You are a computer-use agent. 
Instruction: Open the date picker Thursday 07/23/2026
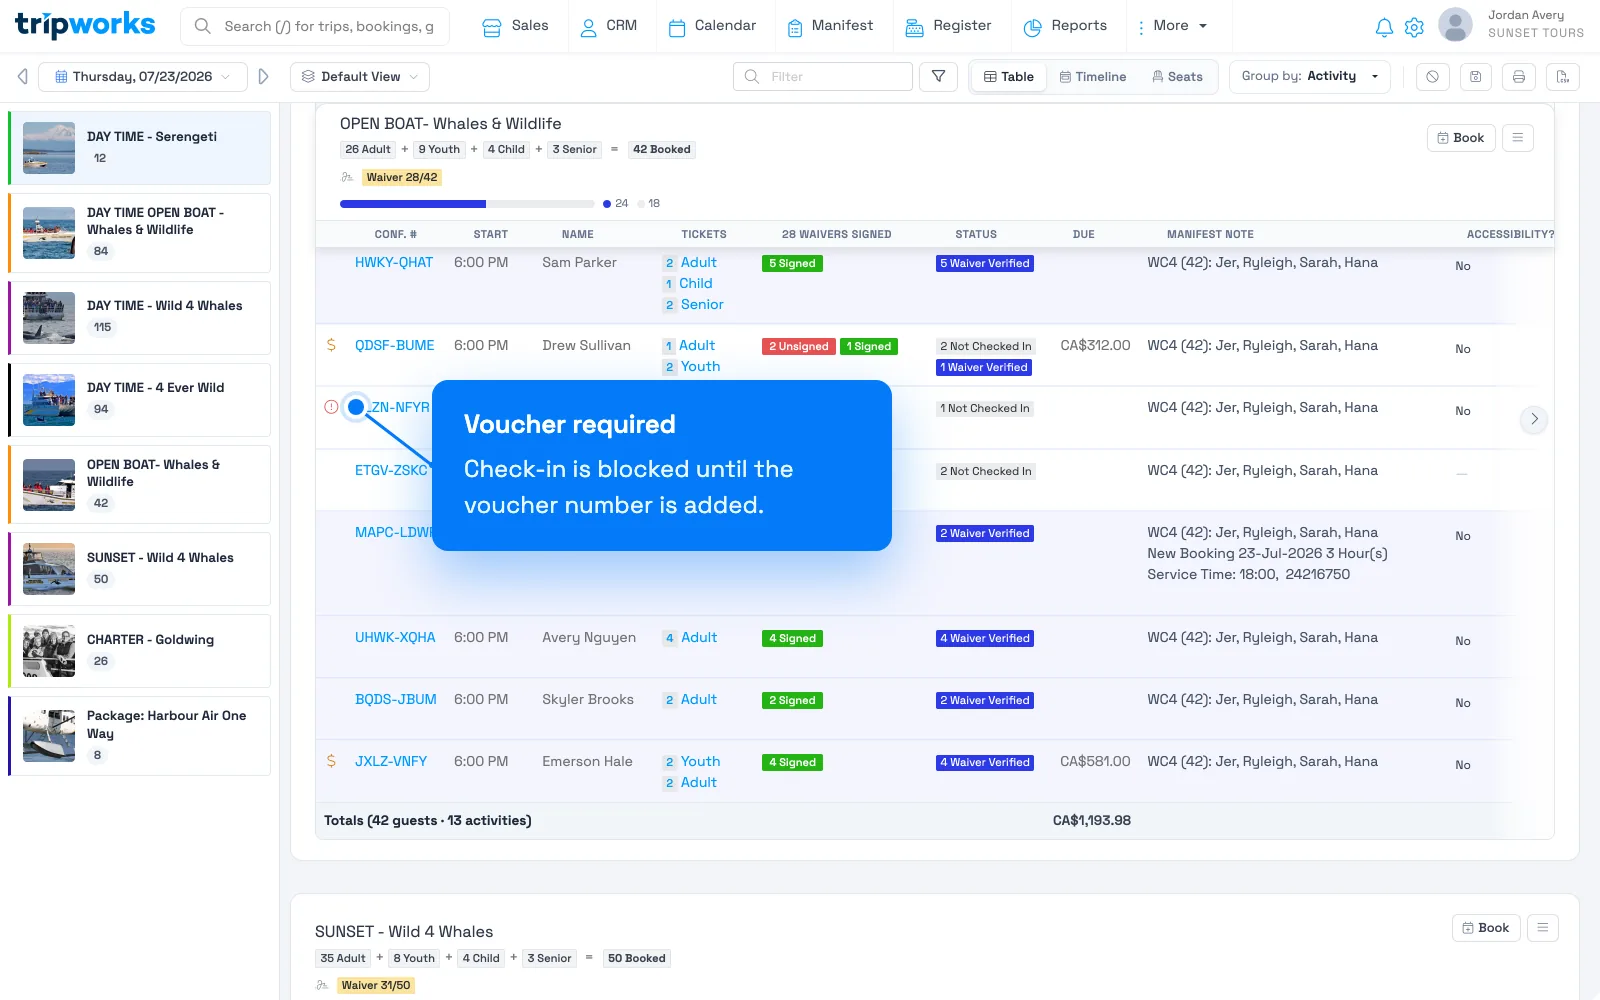pyautogui.click(x=143, y=77)
